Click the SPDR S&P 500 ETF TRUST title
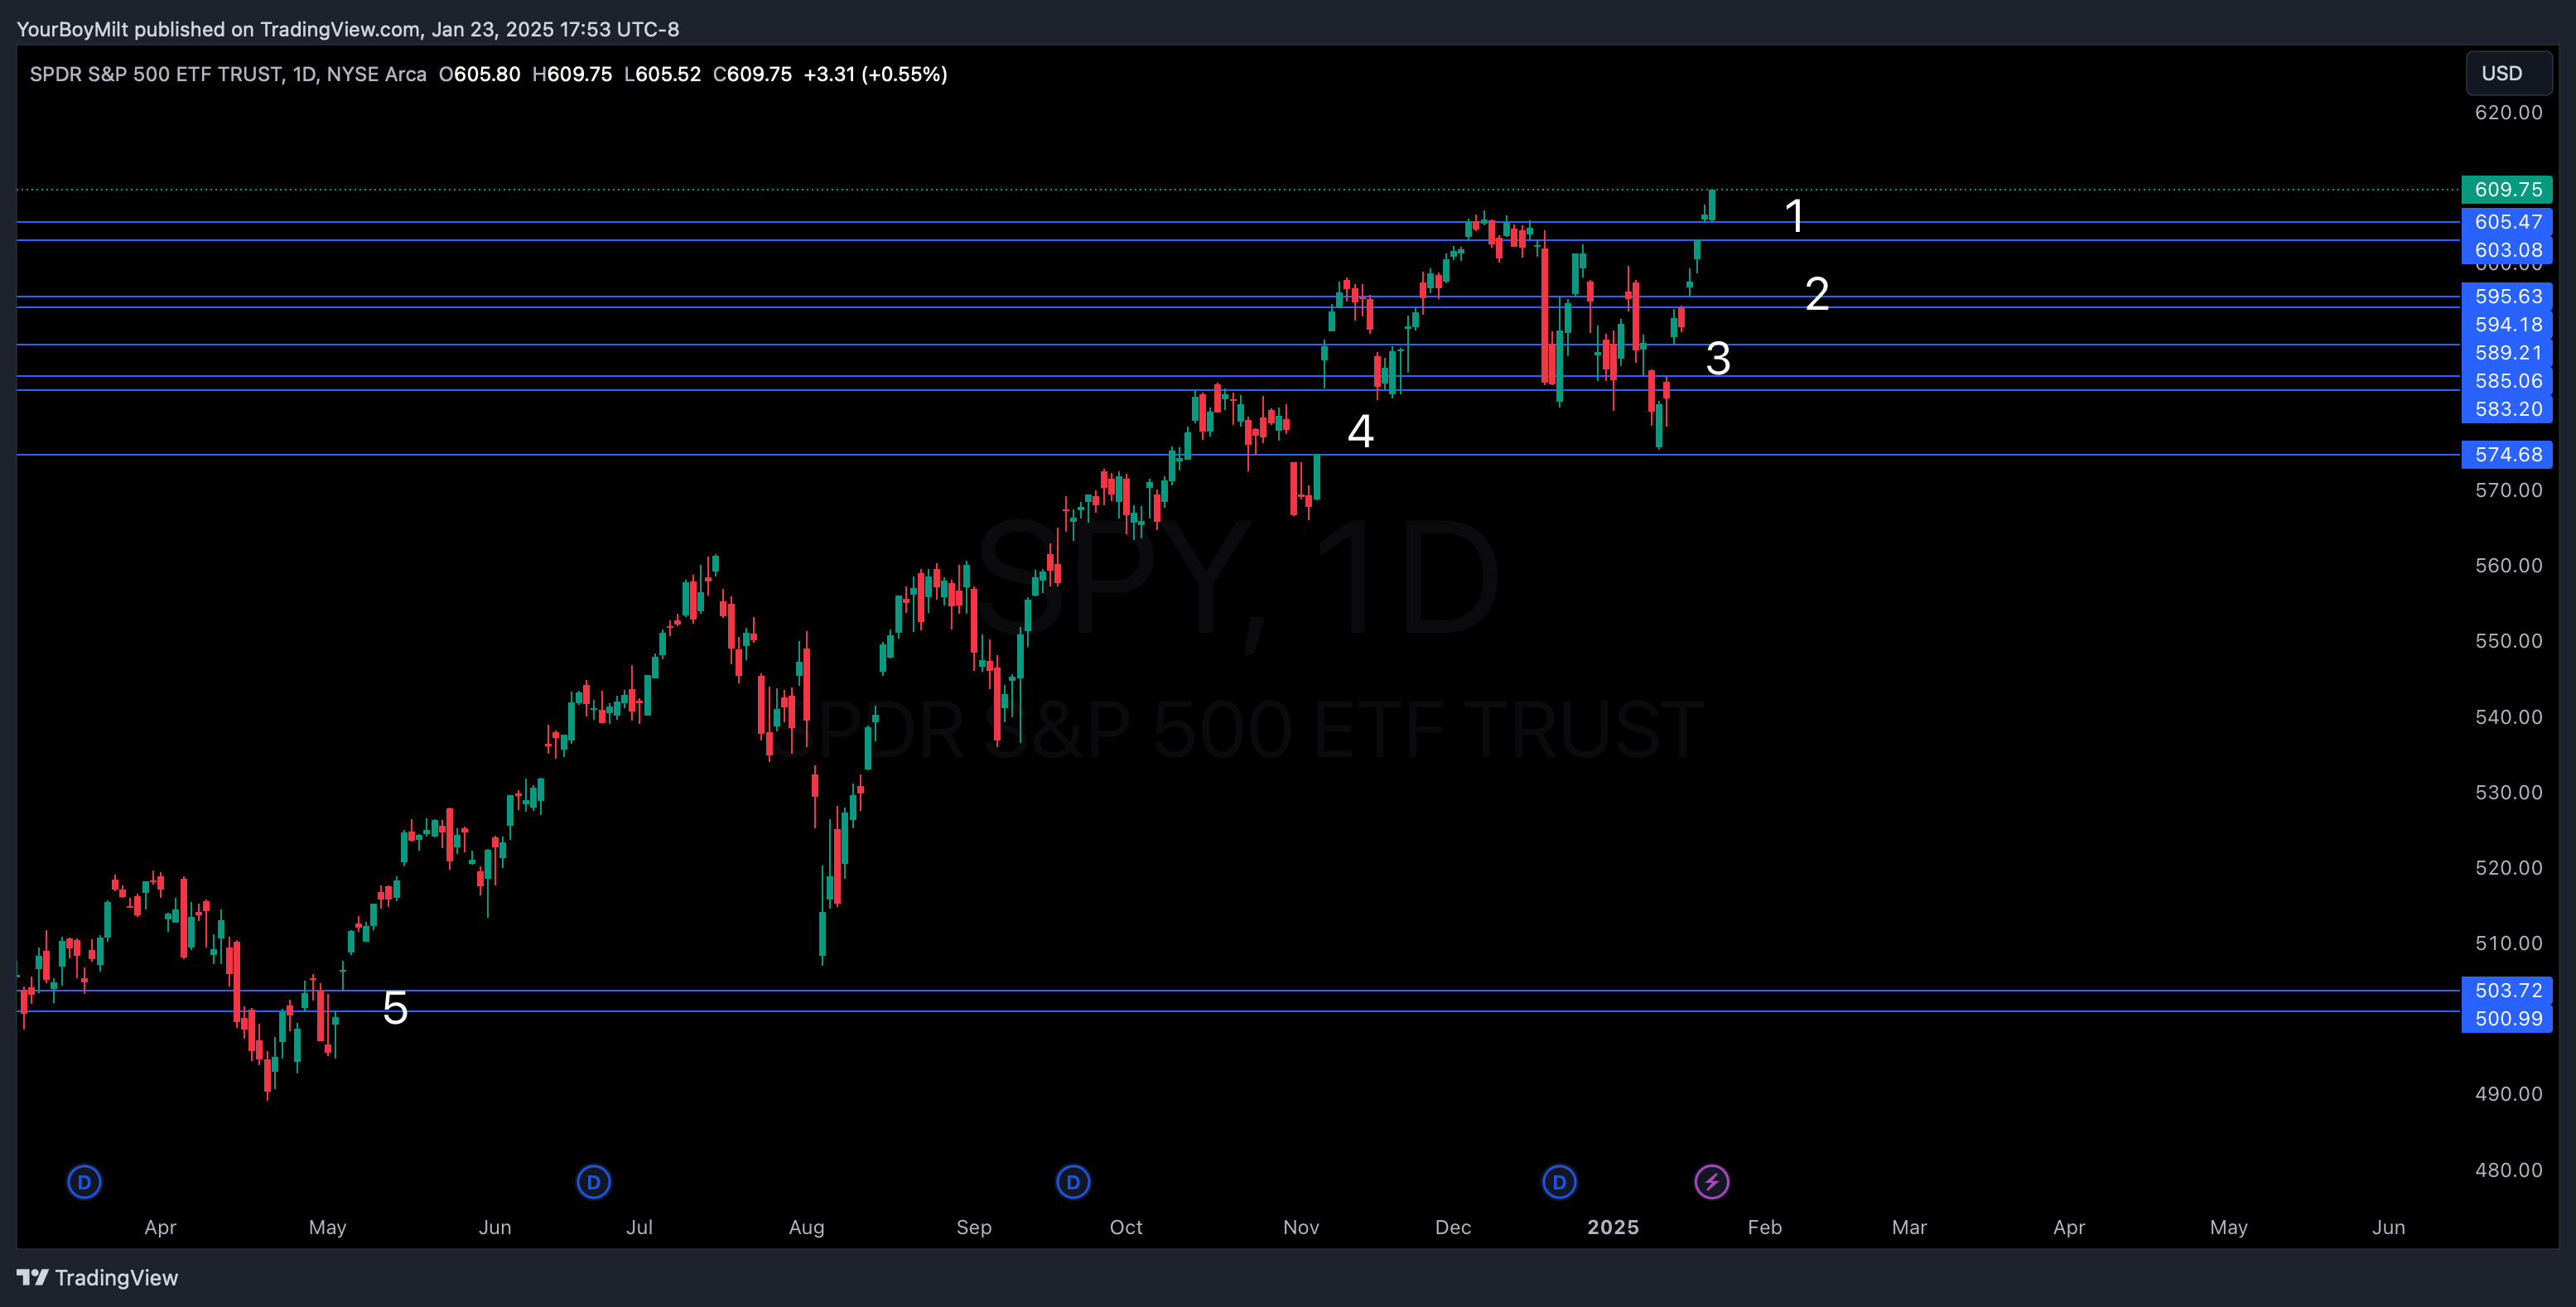Image resolution: width=2576 pixels, height=1307 pixels. click(156, 74)
